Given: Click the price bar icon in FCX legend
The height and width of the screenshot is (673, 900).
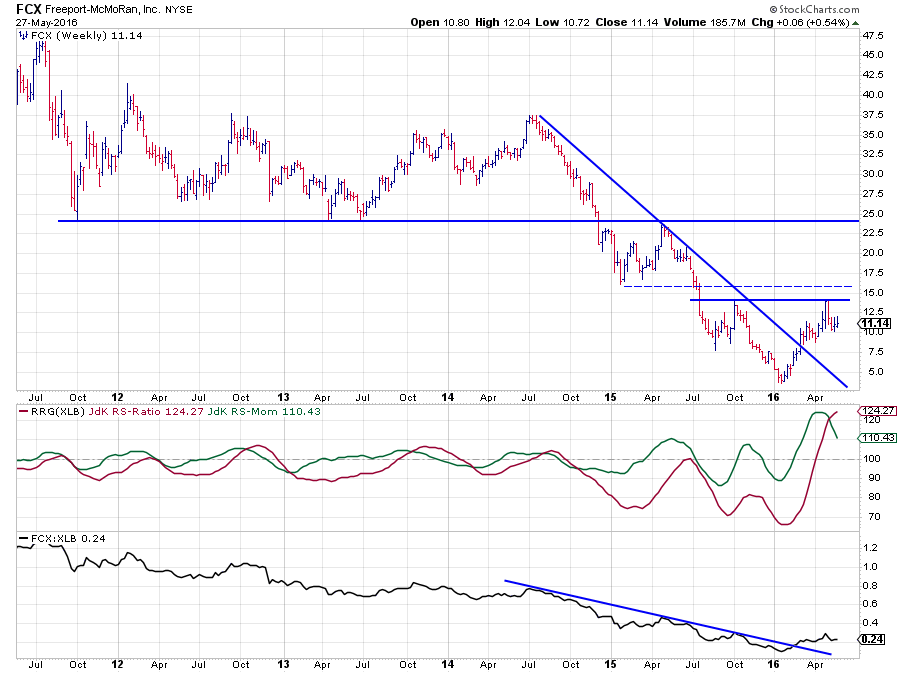Looking at the screenshot, I should click(x=23, y=36).
